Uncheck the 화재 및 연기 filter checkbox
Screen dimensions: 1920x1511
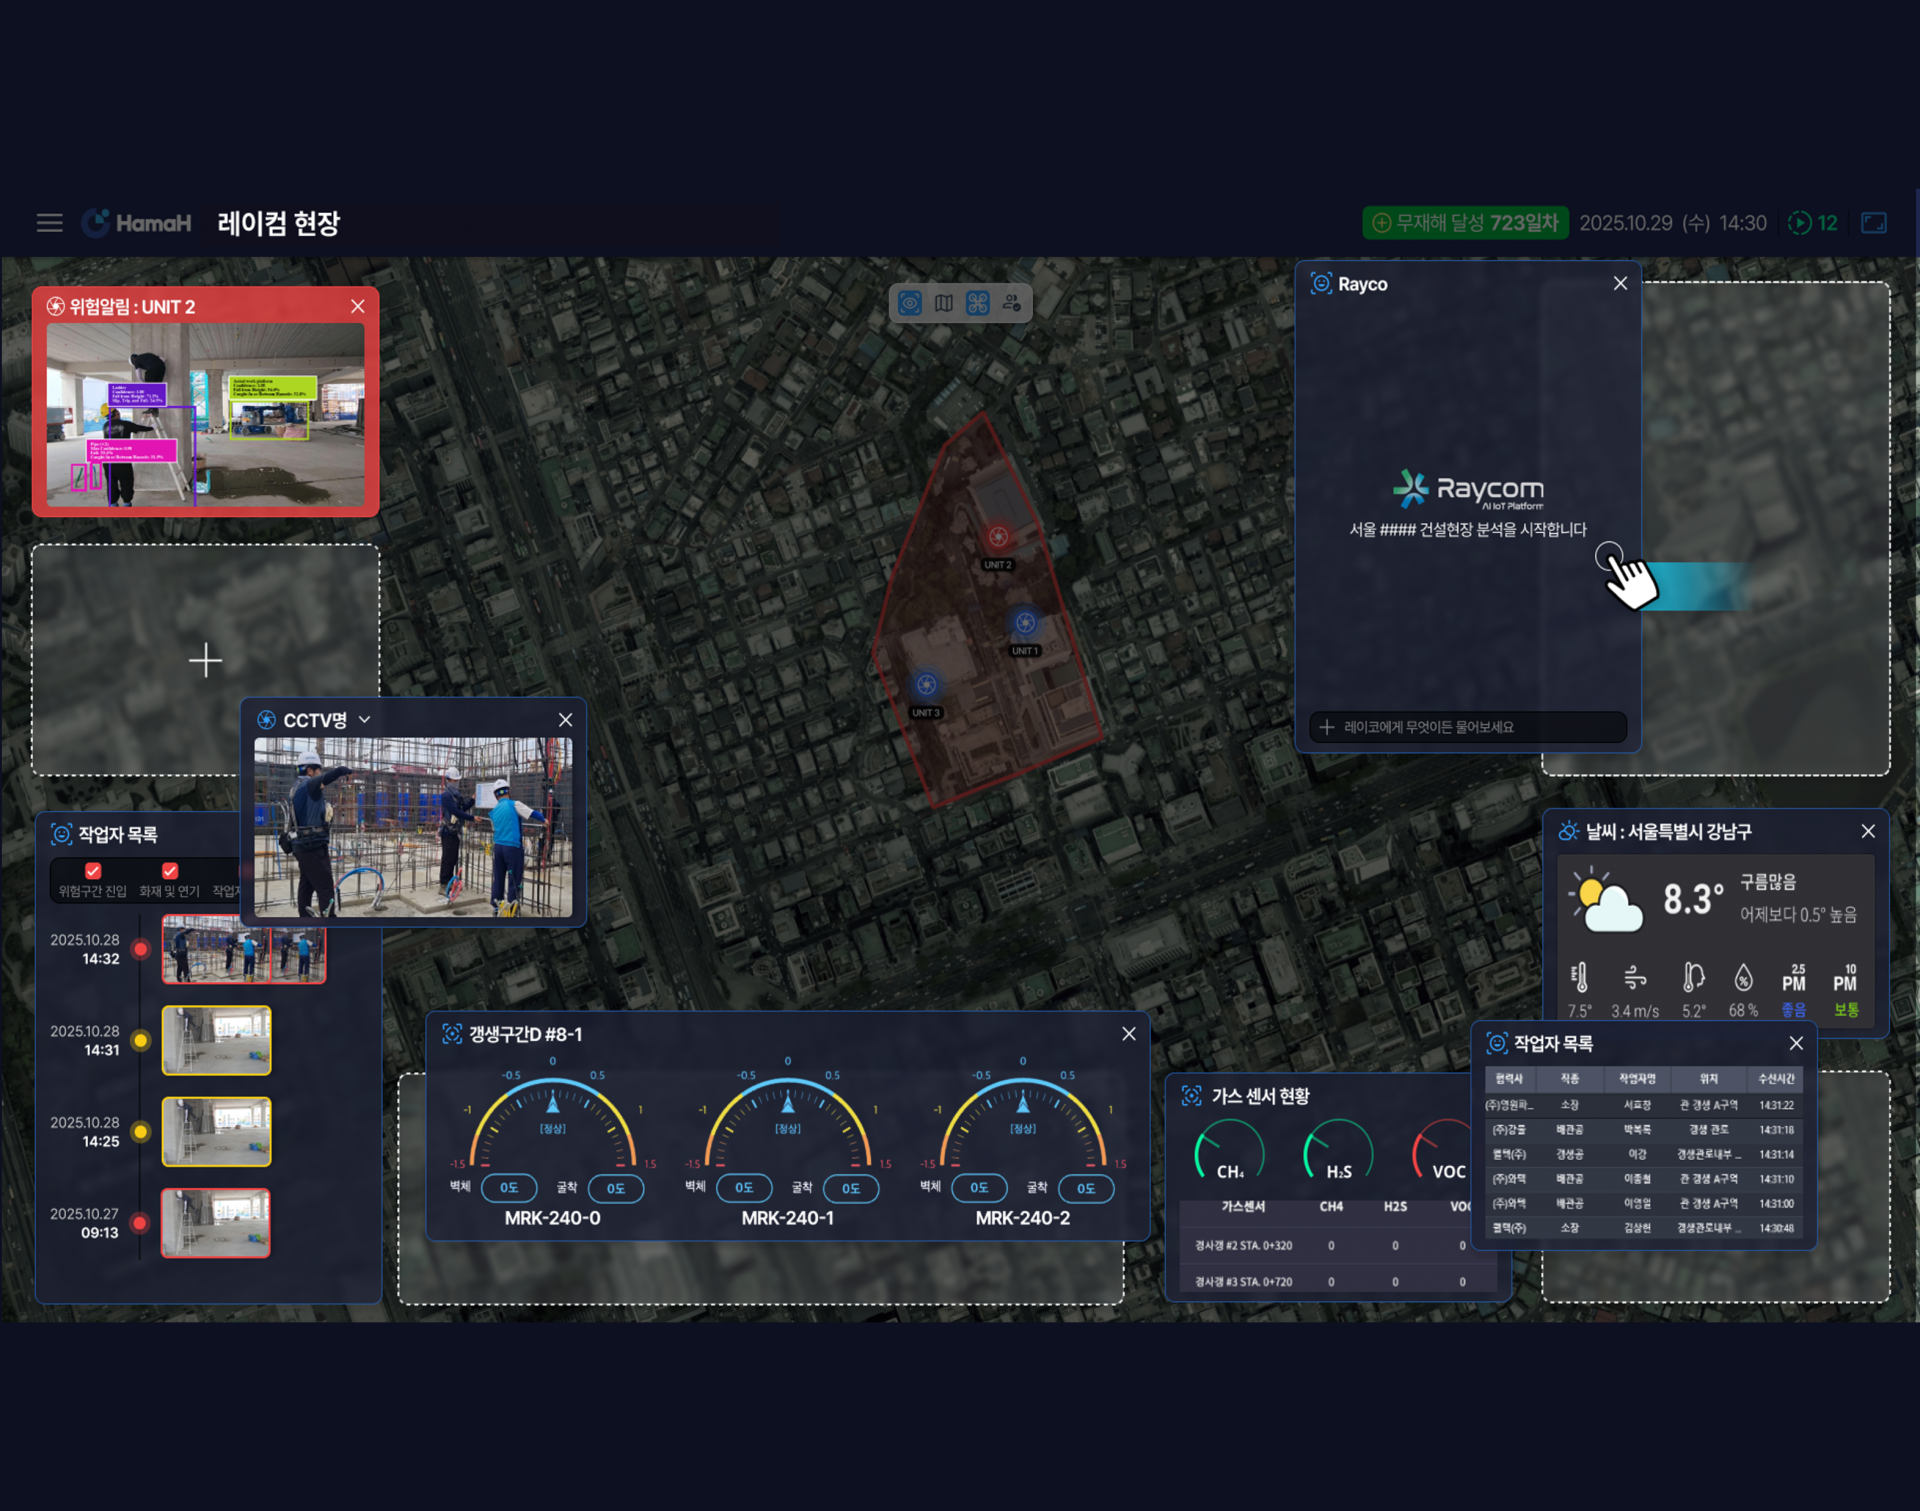170,870
